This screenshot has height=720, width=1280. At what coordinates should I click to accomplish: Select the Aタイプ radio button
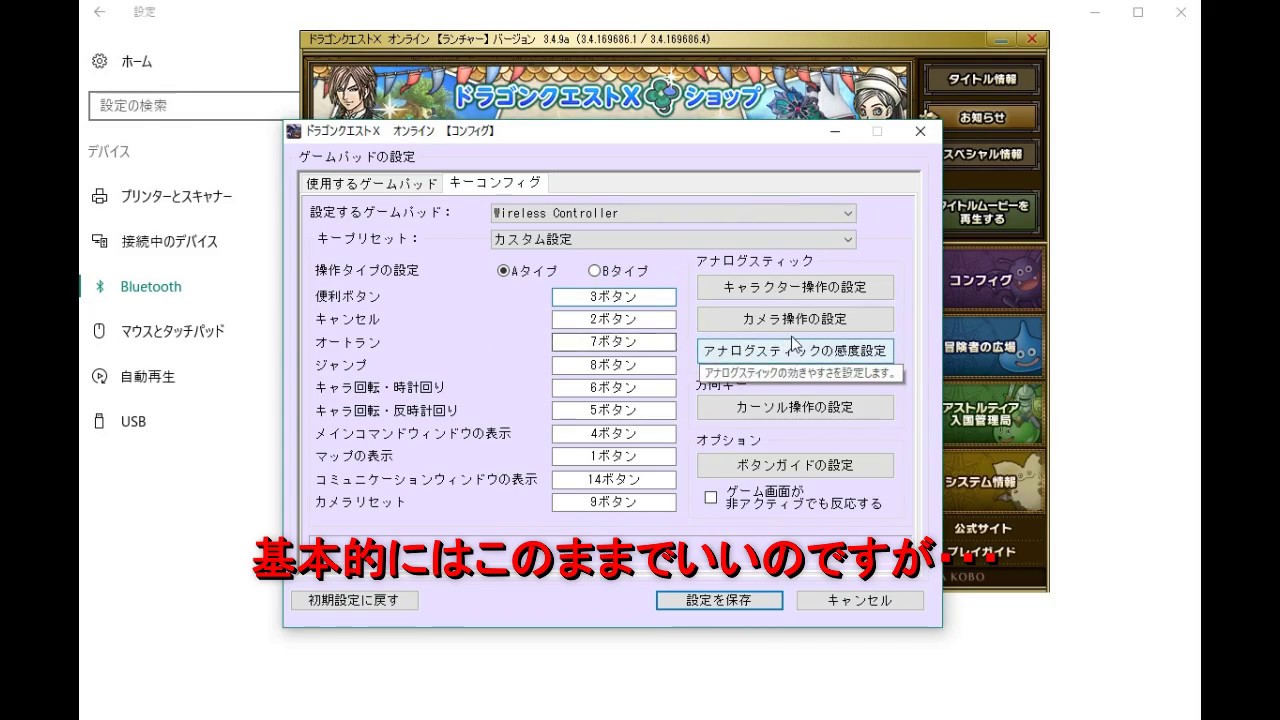503,271
